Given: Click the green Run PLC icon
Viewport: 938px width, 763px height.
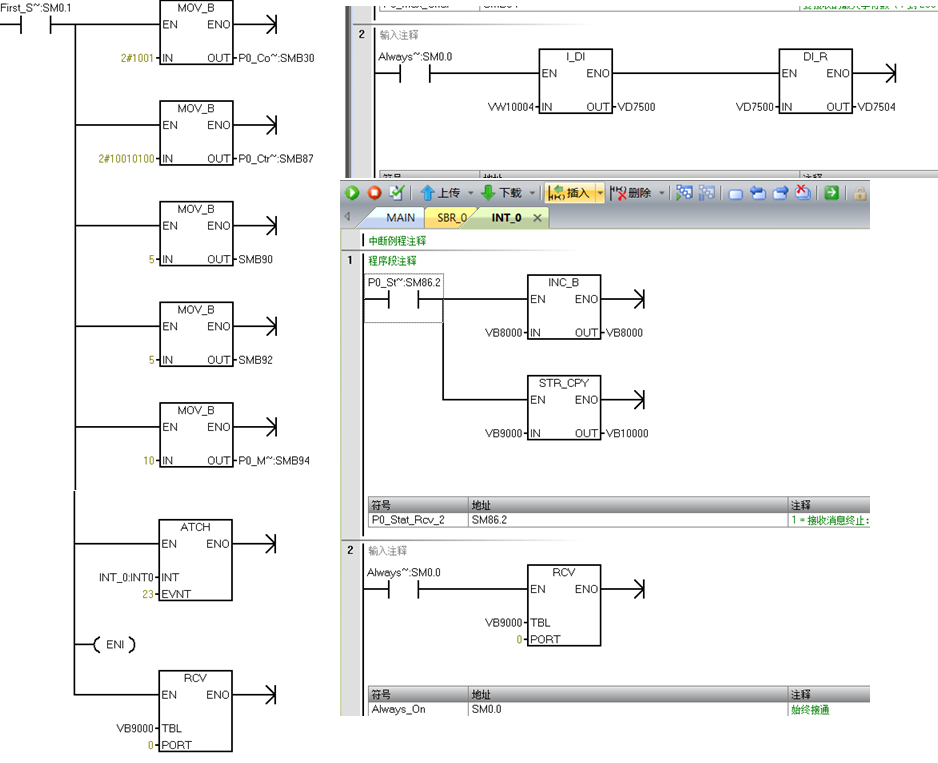Looking at the screenshot, I should click(352, 193).
